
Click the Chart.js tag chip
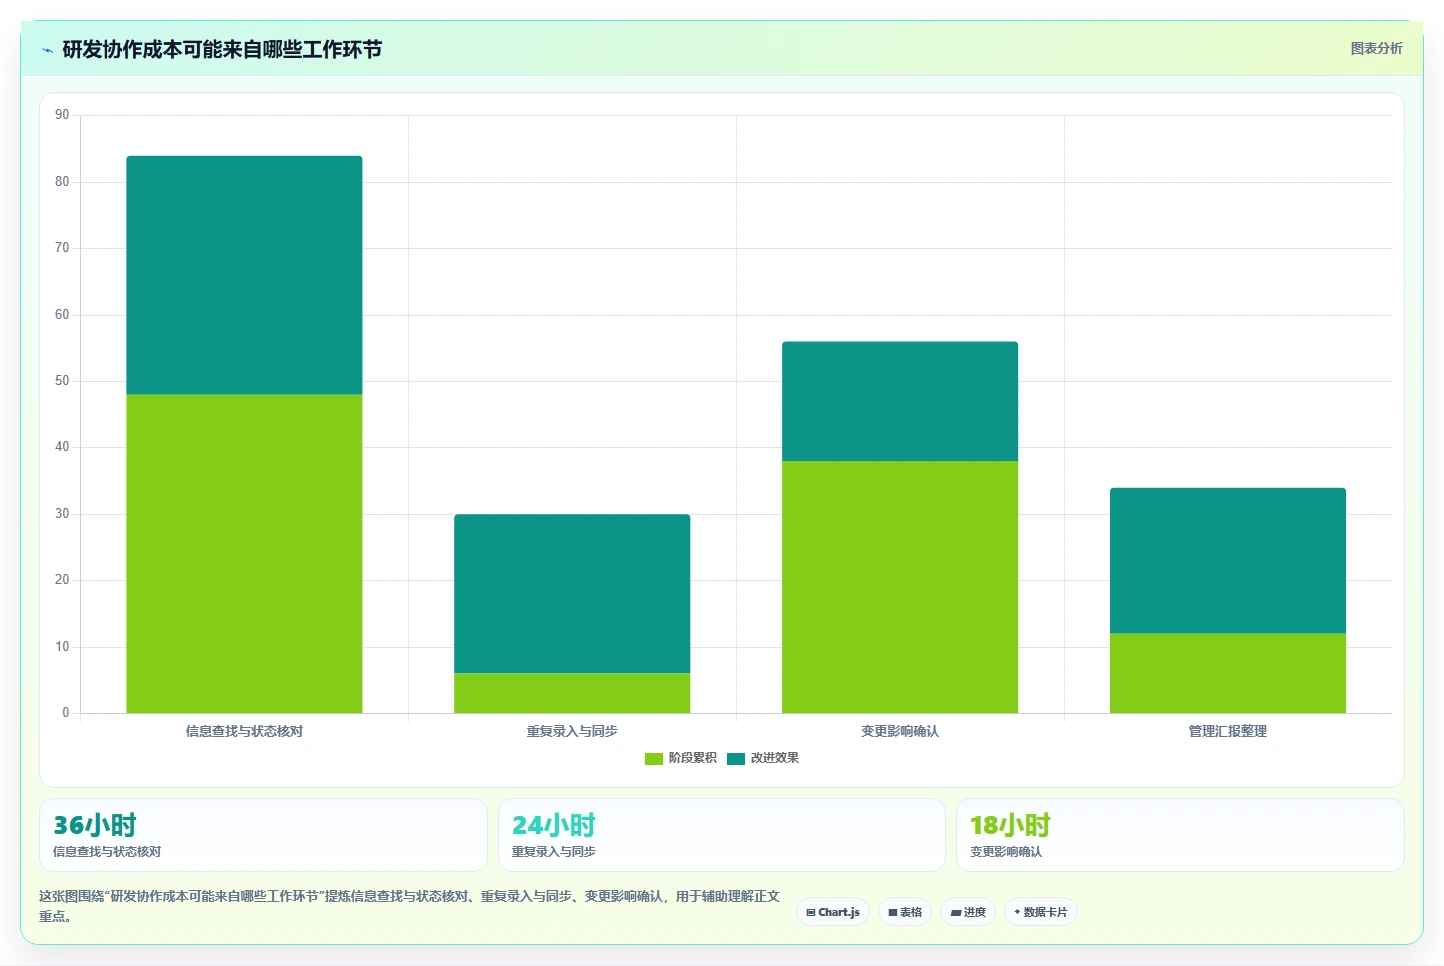833,912
